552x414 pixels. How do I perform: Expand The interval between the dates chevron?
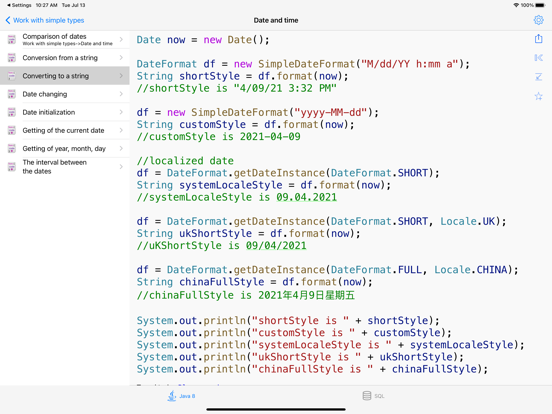click(121, 167)
